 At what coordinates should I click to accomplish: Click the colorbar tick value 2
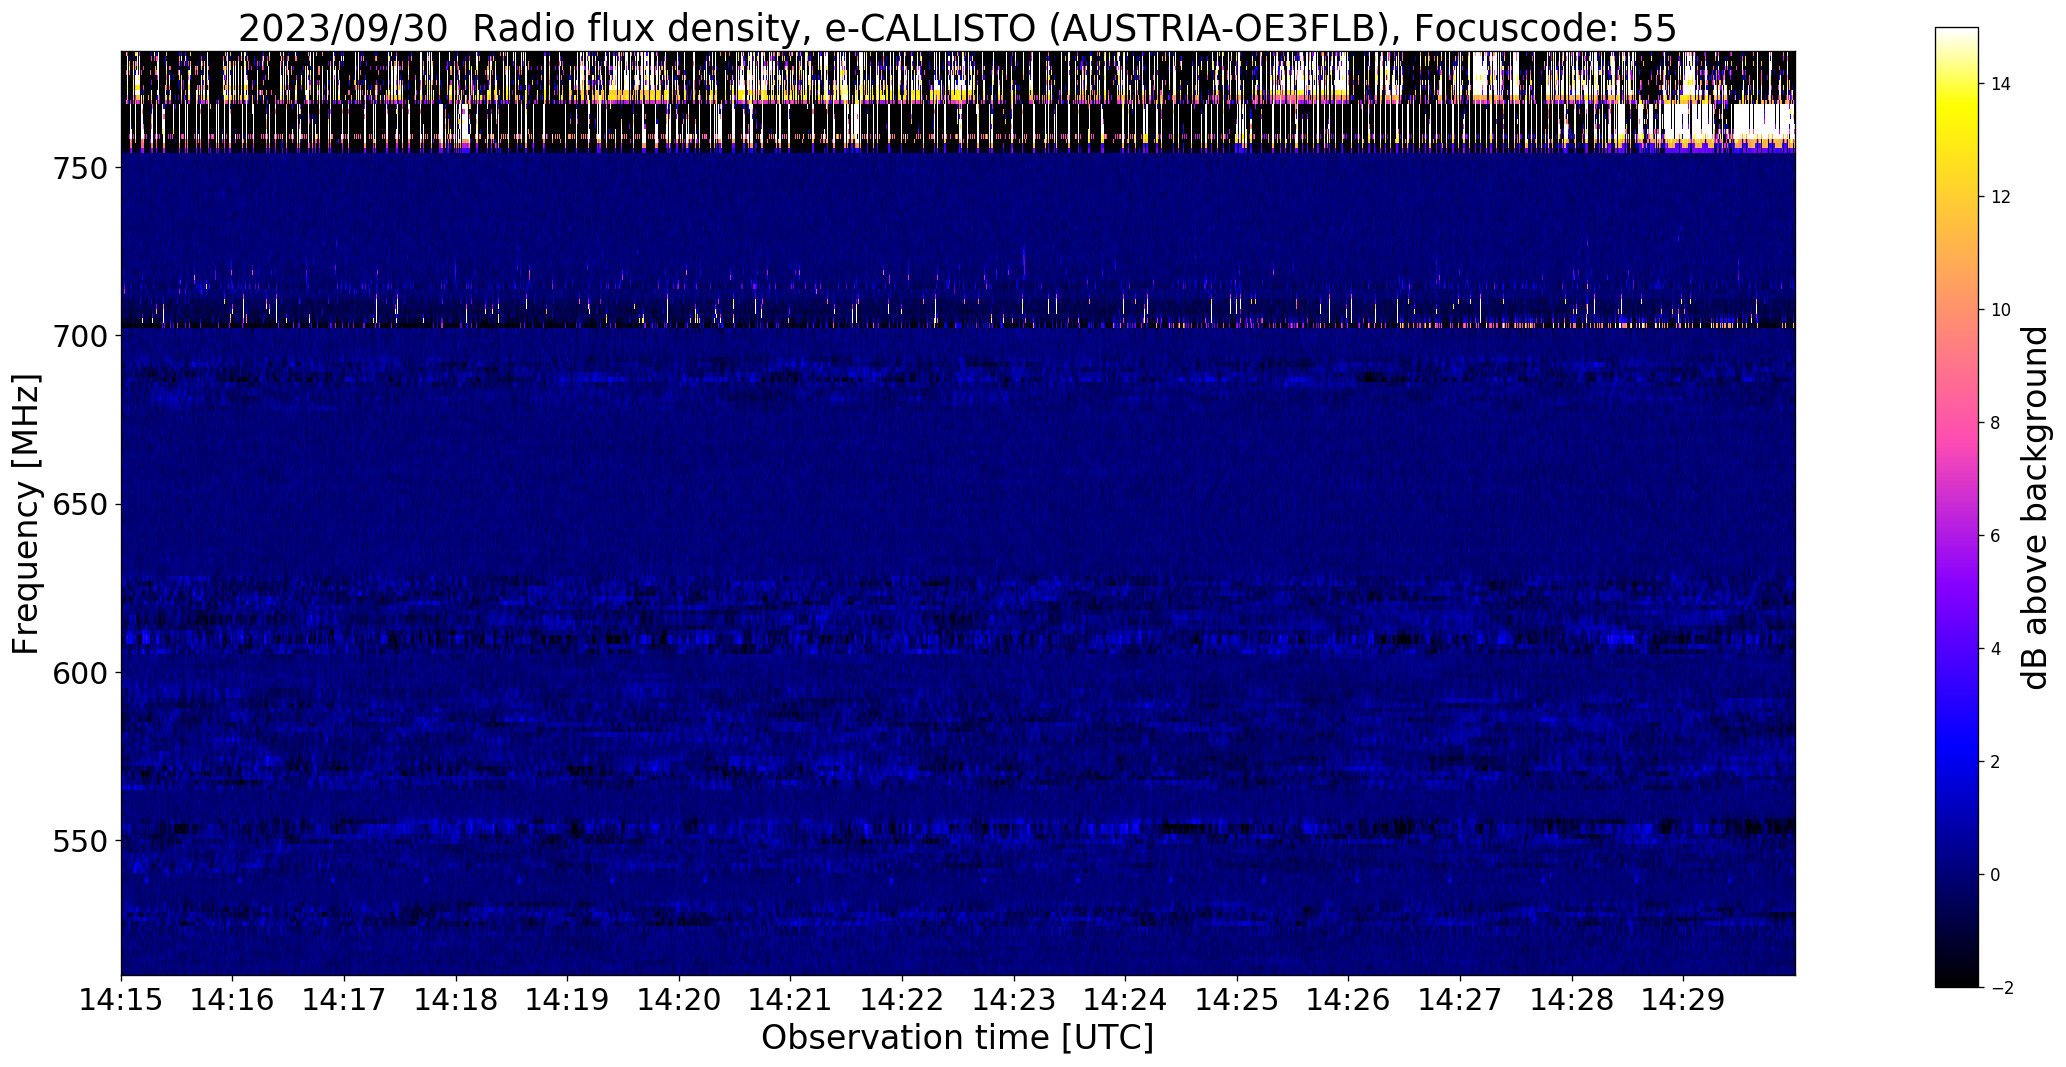point(1996,762)
